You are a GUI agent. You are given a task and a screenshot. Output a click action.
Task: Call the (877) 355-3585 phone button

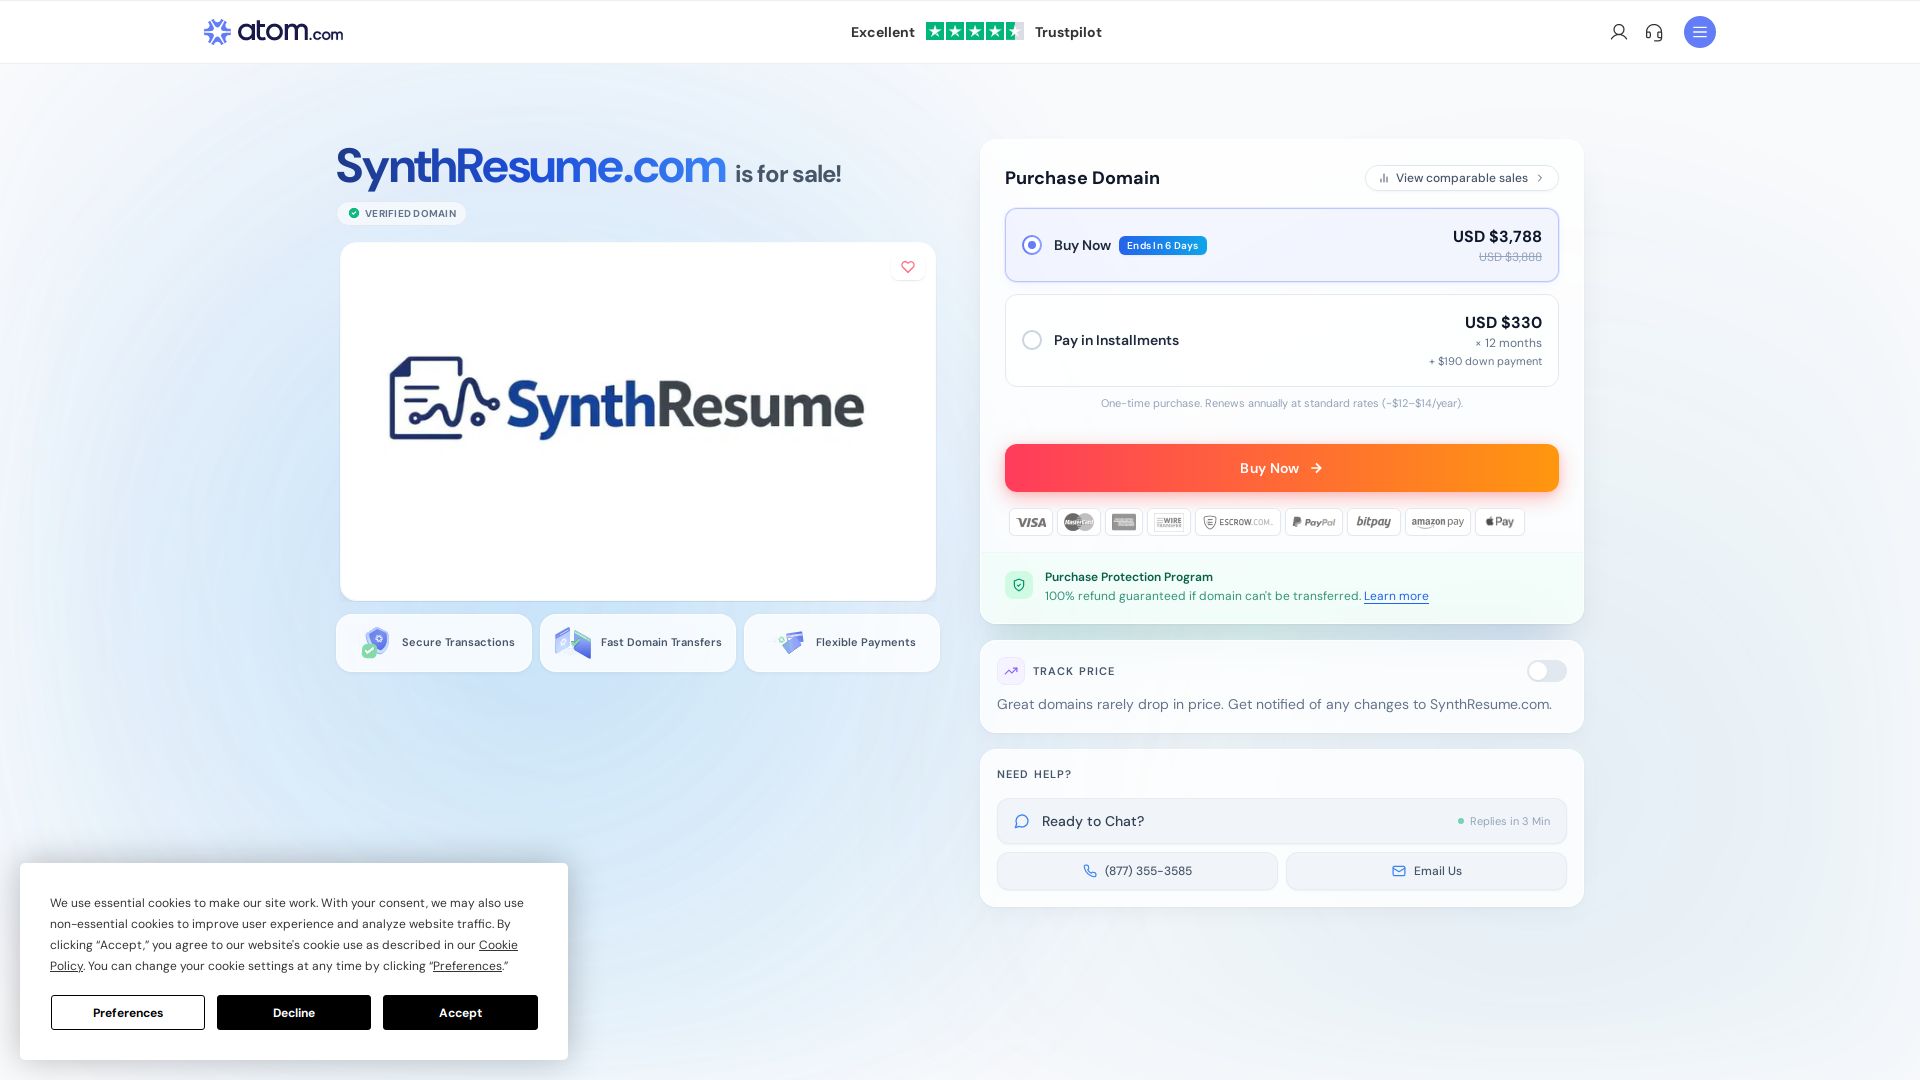pyautogui.click(x=1137, y=871)
